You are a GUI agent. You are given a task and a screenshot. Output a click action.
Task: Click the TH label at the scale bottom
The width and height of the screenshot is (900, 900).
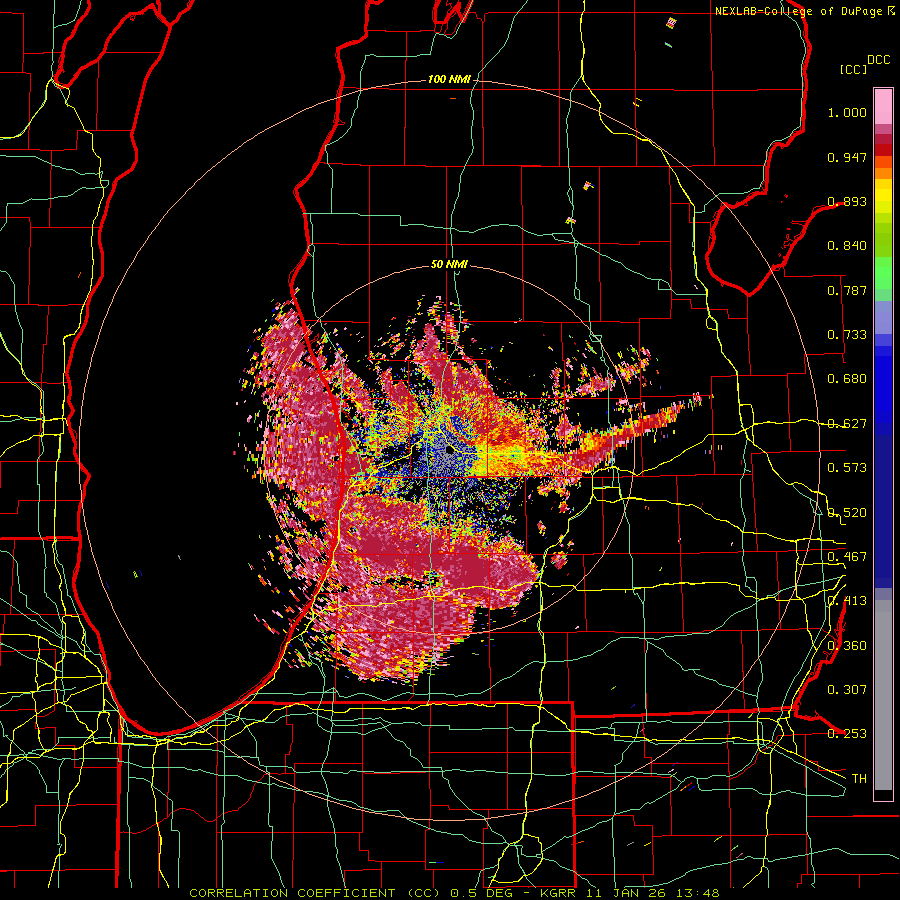click(x=859, y=779)
